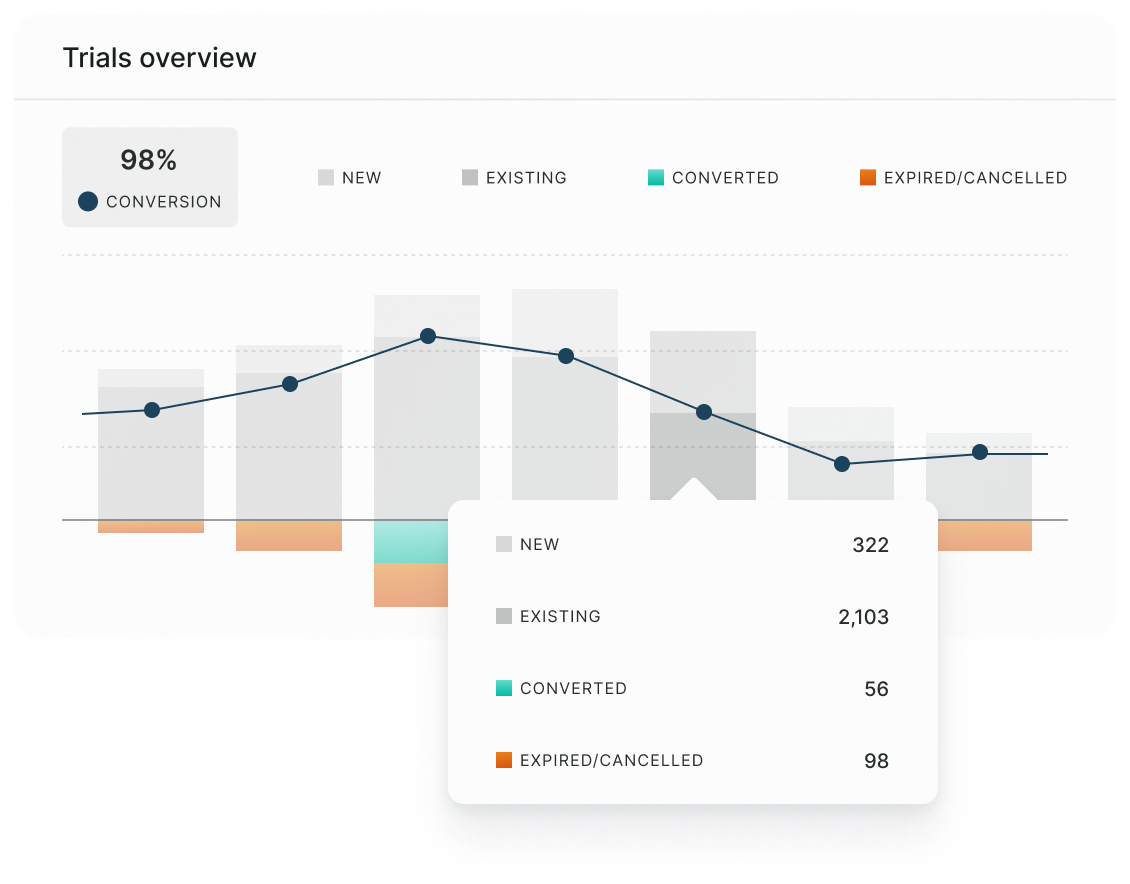Click teal CONVERTED swatch in top legend
The width and height of the screenshot is (1130, 884).
click(656, 178)
